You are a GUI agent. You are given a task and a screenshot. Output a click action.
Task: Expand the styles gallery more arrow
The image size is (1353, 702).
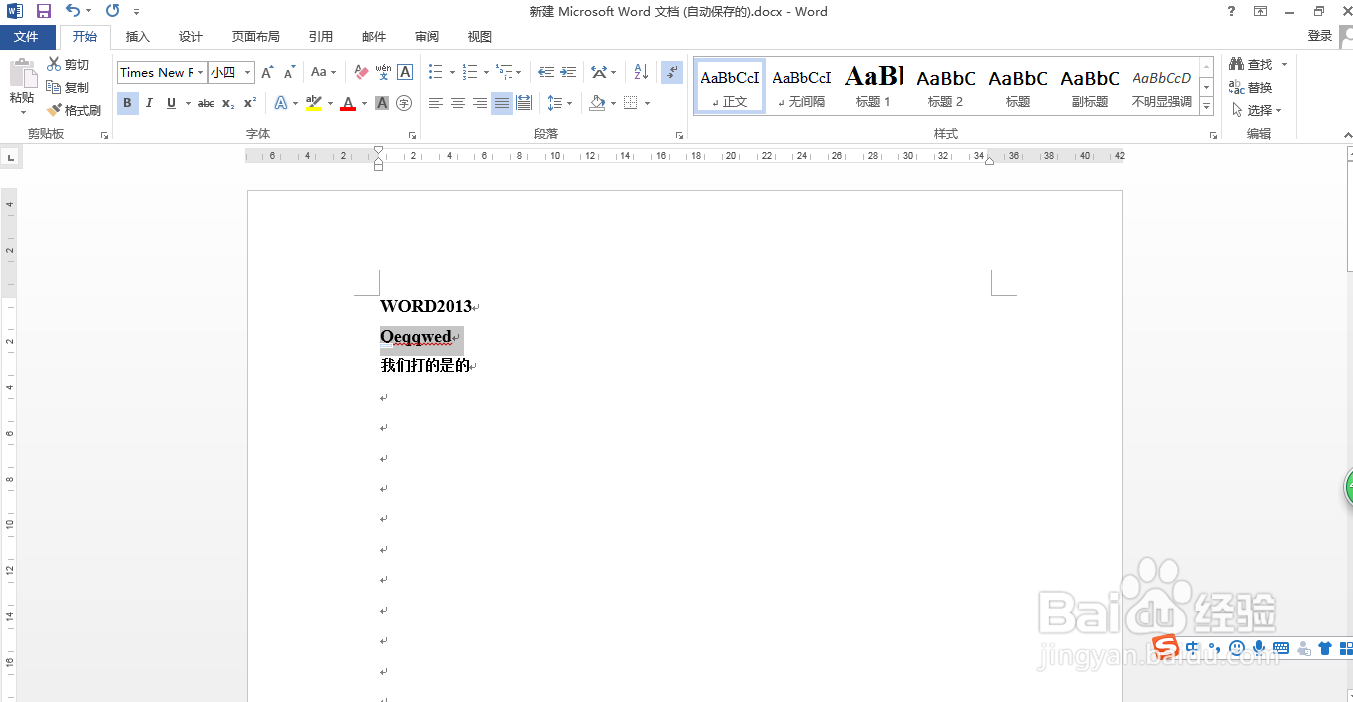pos(1207,107)
